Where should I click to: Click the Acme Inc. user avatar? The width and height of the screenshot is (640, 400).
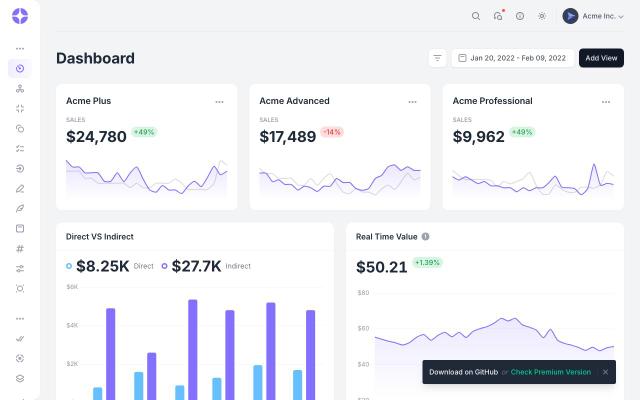click(570, 16)
